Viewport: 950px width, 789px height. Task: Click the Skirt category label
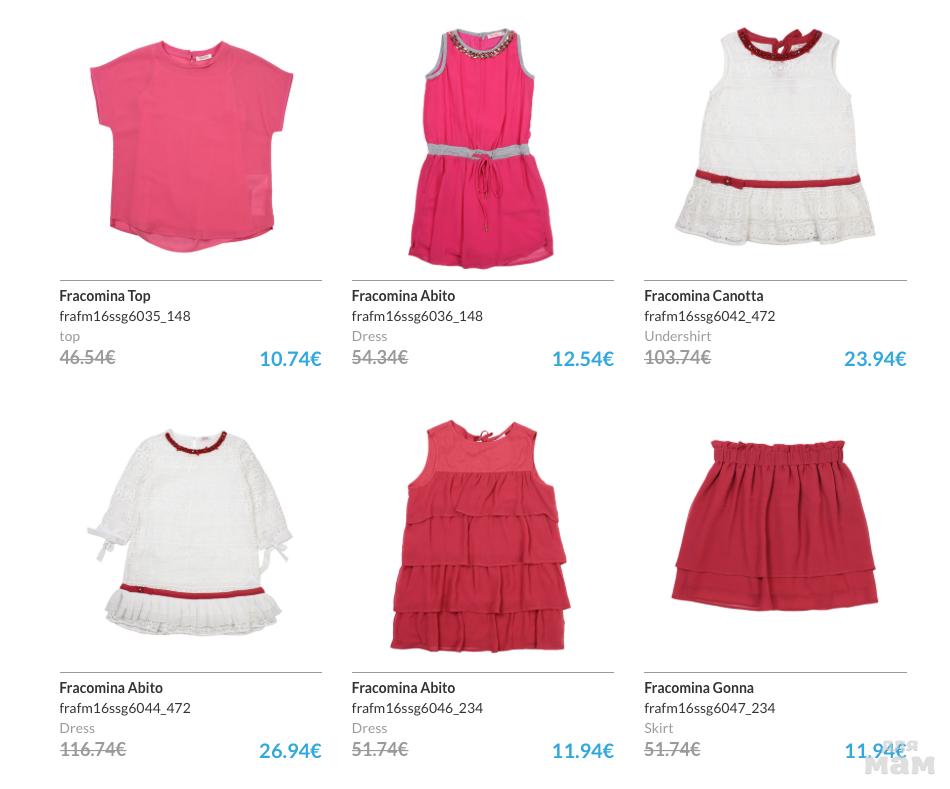coord(659,728)
